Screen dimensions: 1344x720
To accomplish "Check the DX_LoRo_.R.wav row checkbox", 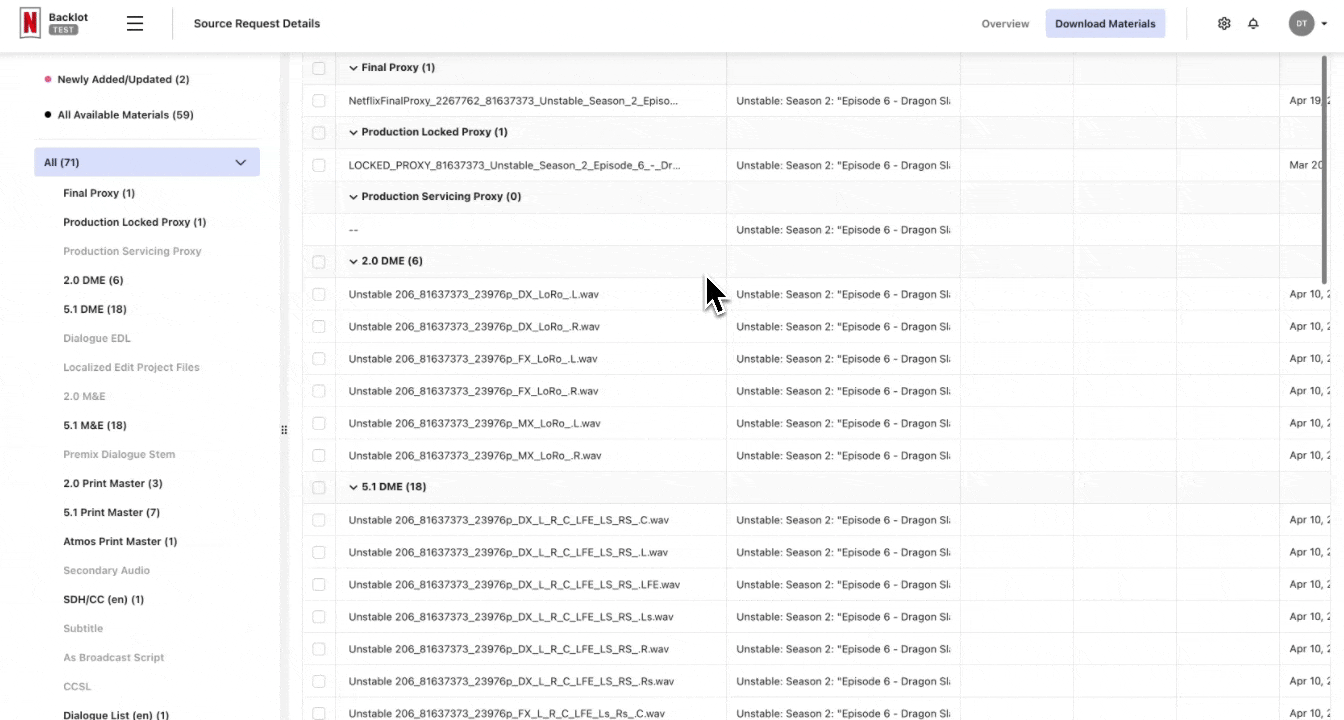I will tap(319, 326).
